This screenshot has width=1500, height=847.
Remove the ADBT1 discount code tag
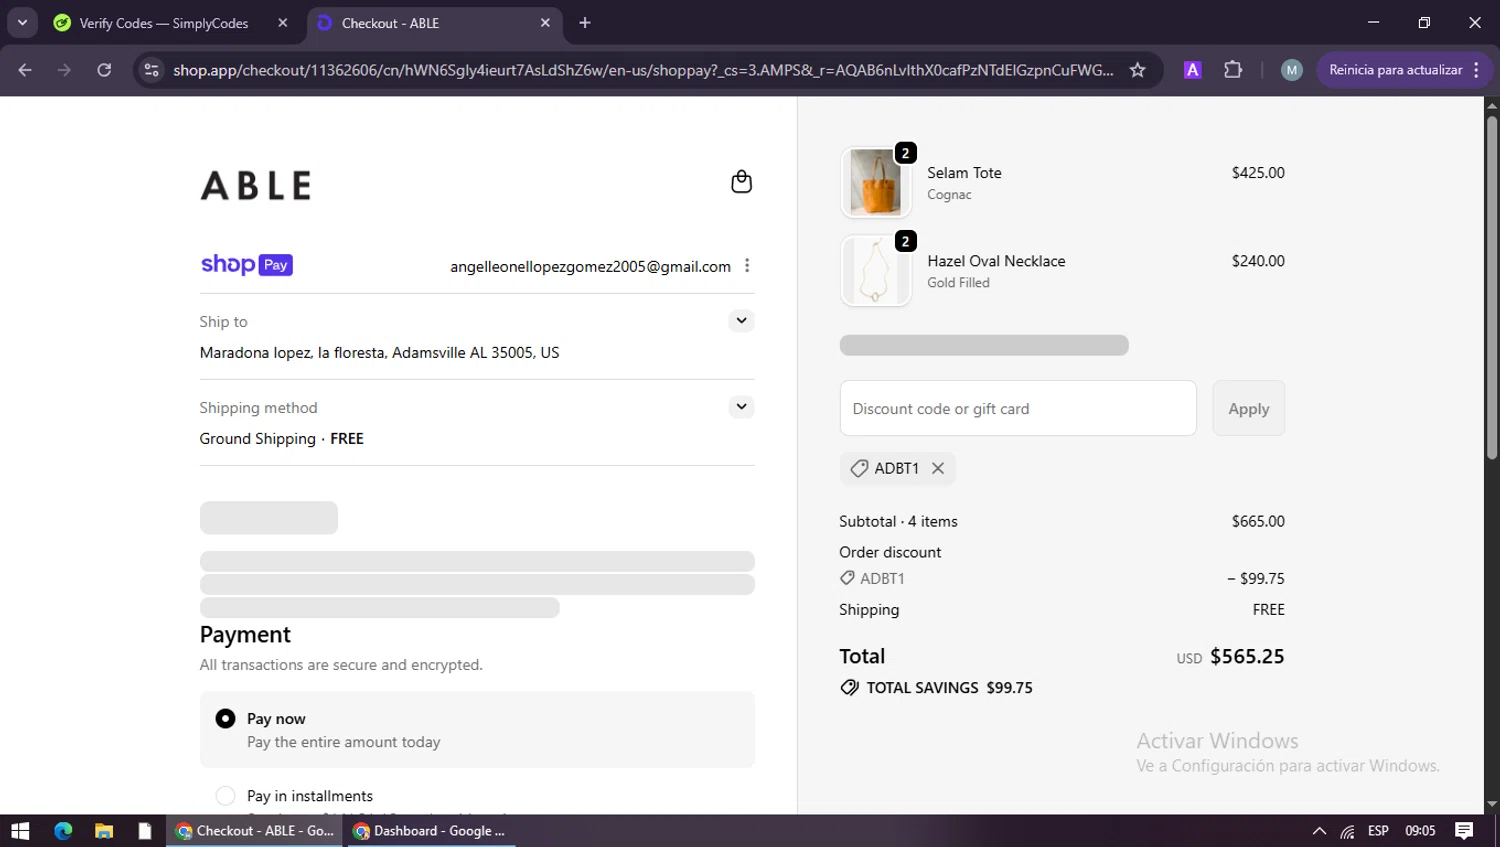pos(938,468)
